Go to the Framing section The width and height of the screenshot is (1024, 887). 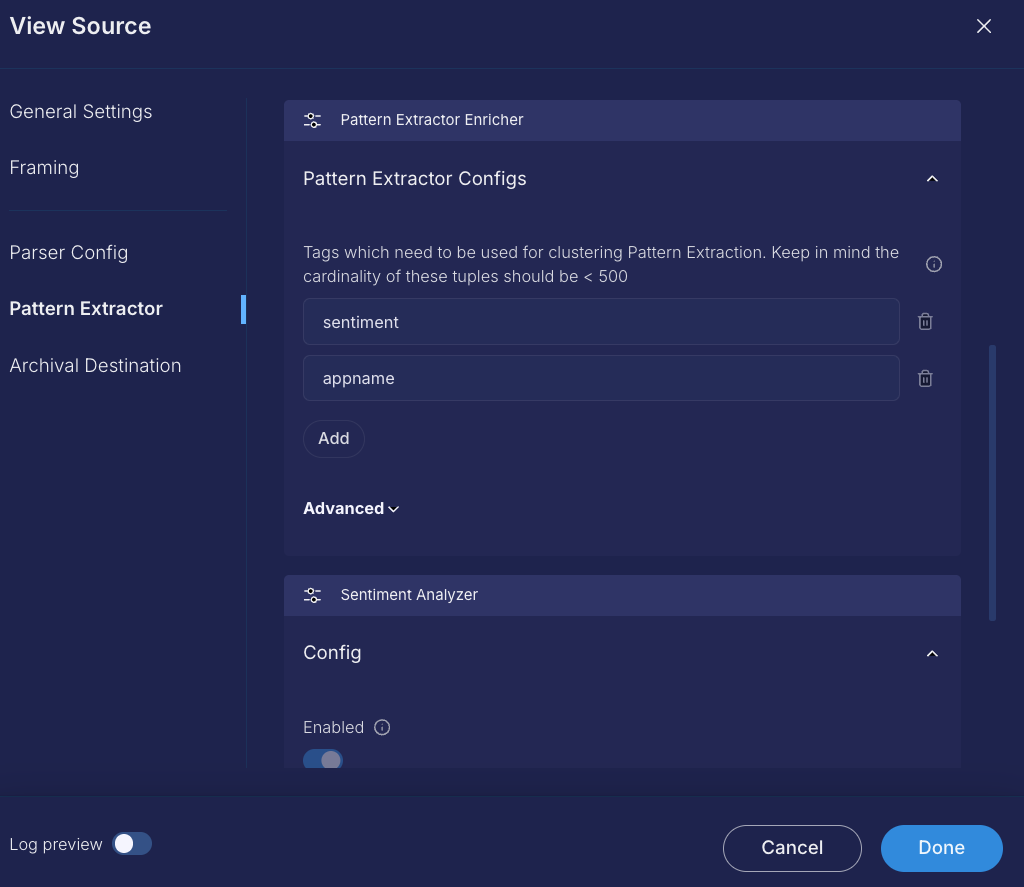44,168
